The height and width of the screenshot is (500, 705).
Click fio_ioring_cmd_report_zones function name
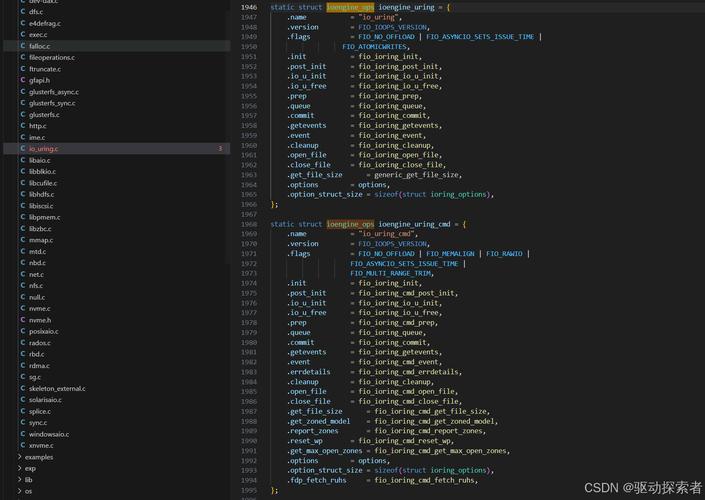click(428, 431)
